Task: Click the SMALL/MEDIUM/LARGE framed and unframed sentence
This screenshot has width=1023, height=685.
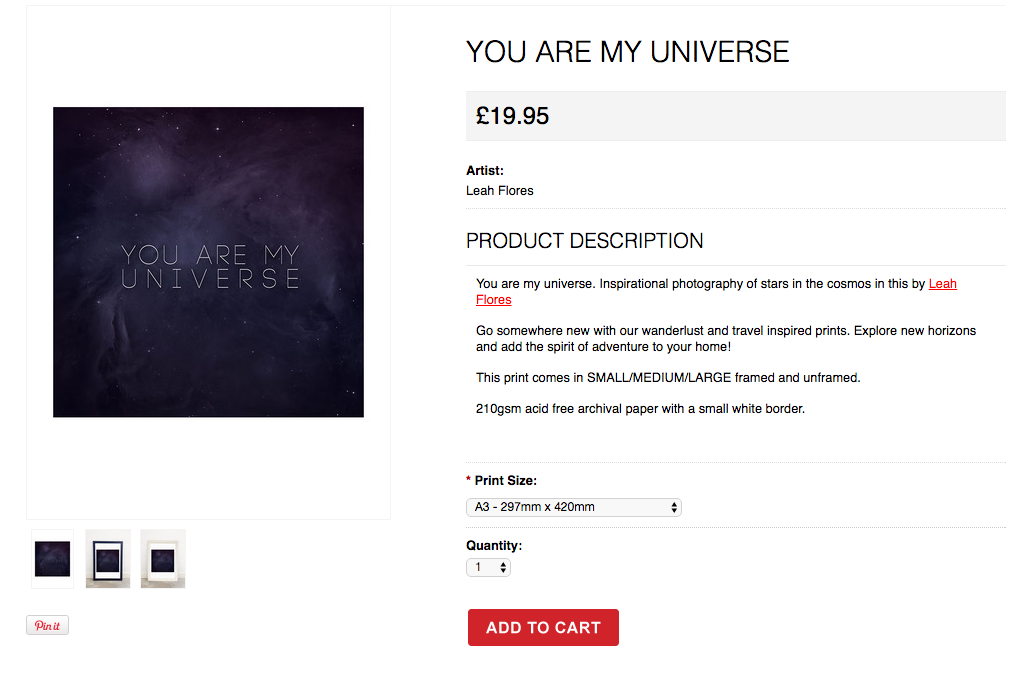Action: coord(668,378)
